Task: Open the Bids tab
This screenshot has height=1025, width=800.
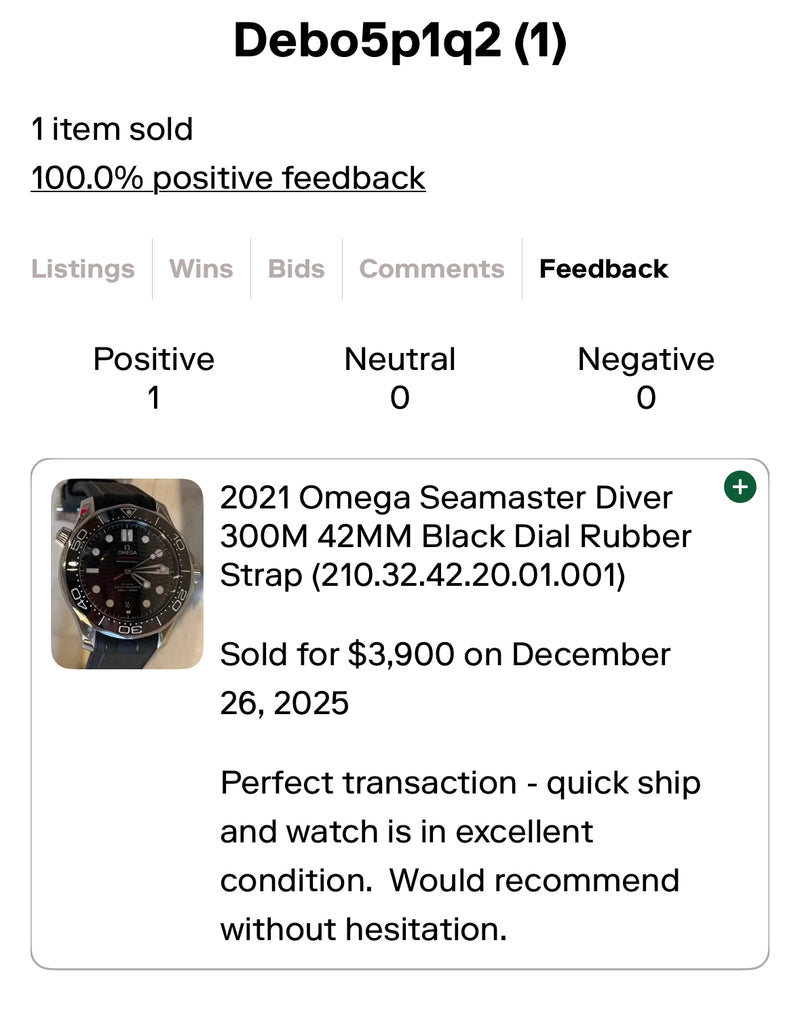Action: click(296, 269)
